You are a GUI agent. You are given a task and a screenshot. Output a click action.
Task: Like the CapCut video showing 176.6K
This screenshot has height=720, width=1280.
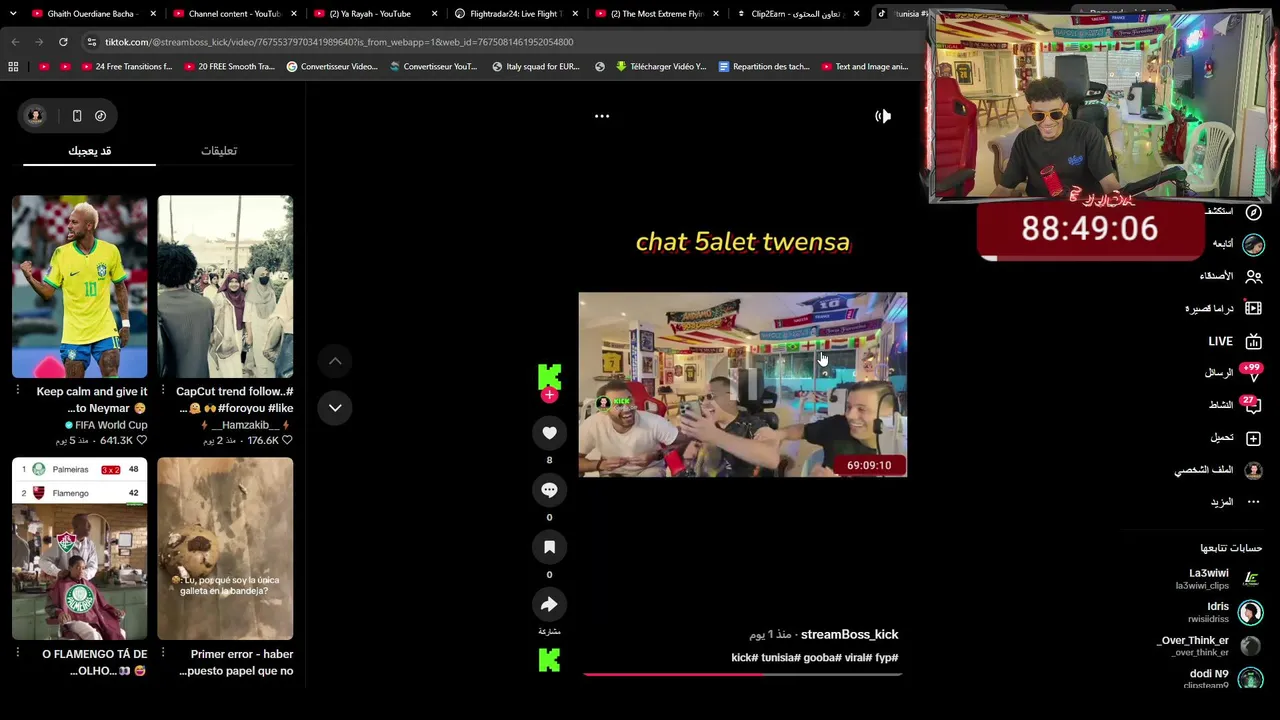point(287,440)
